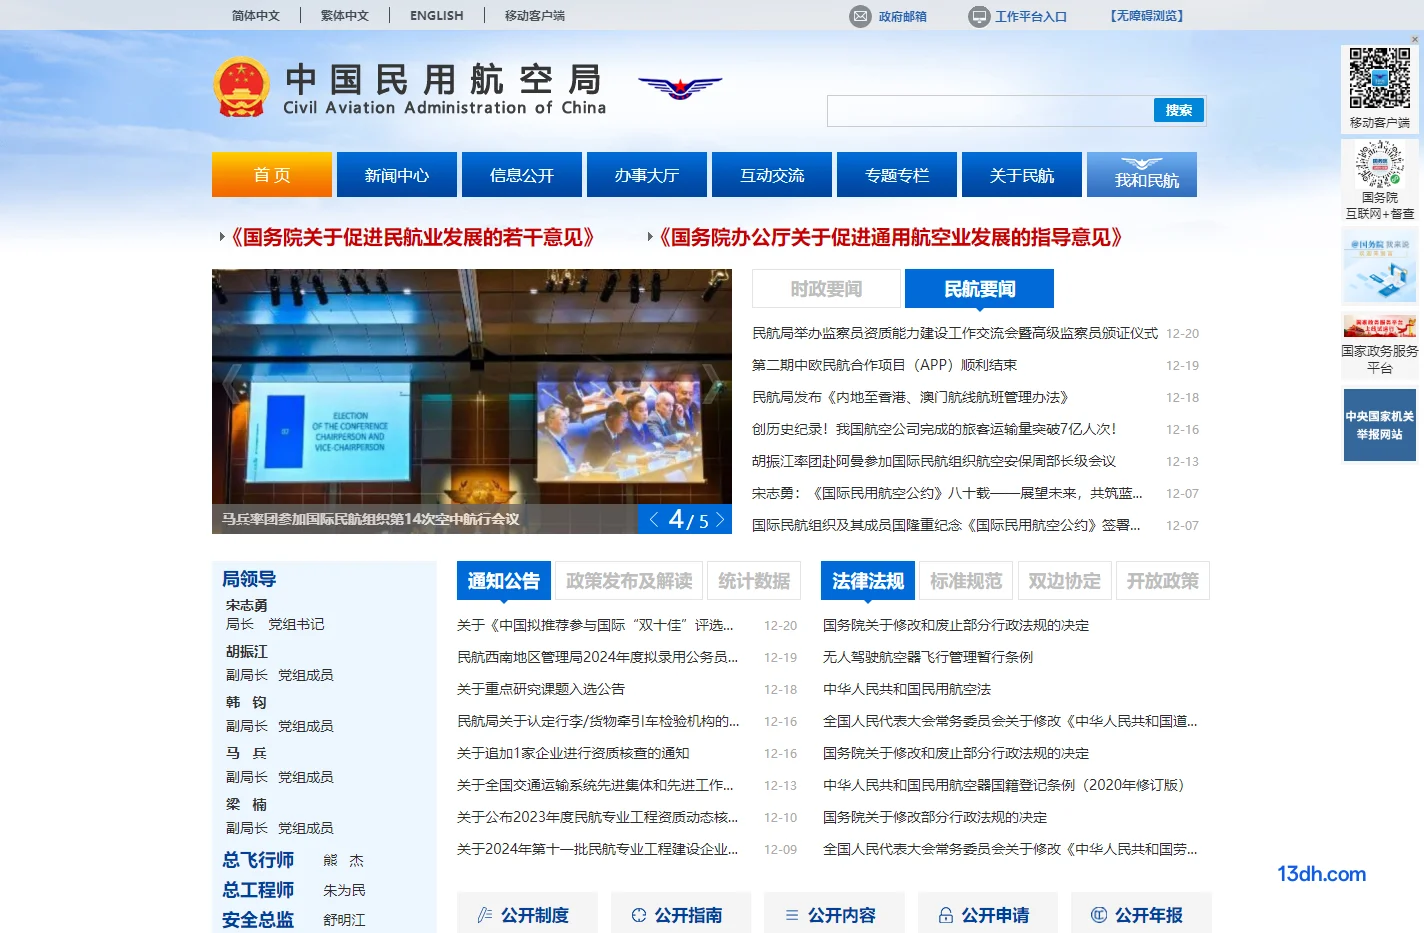Select the 双边协定 tab

pos(1064,581)
